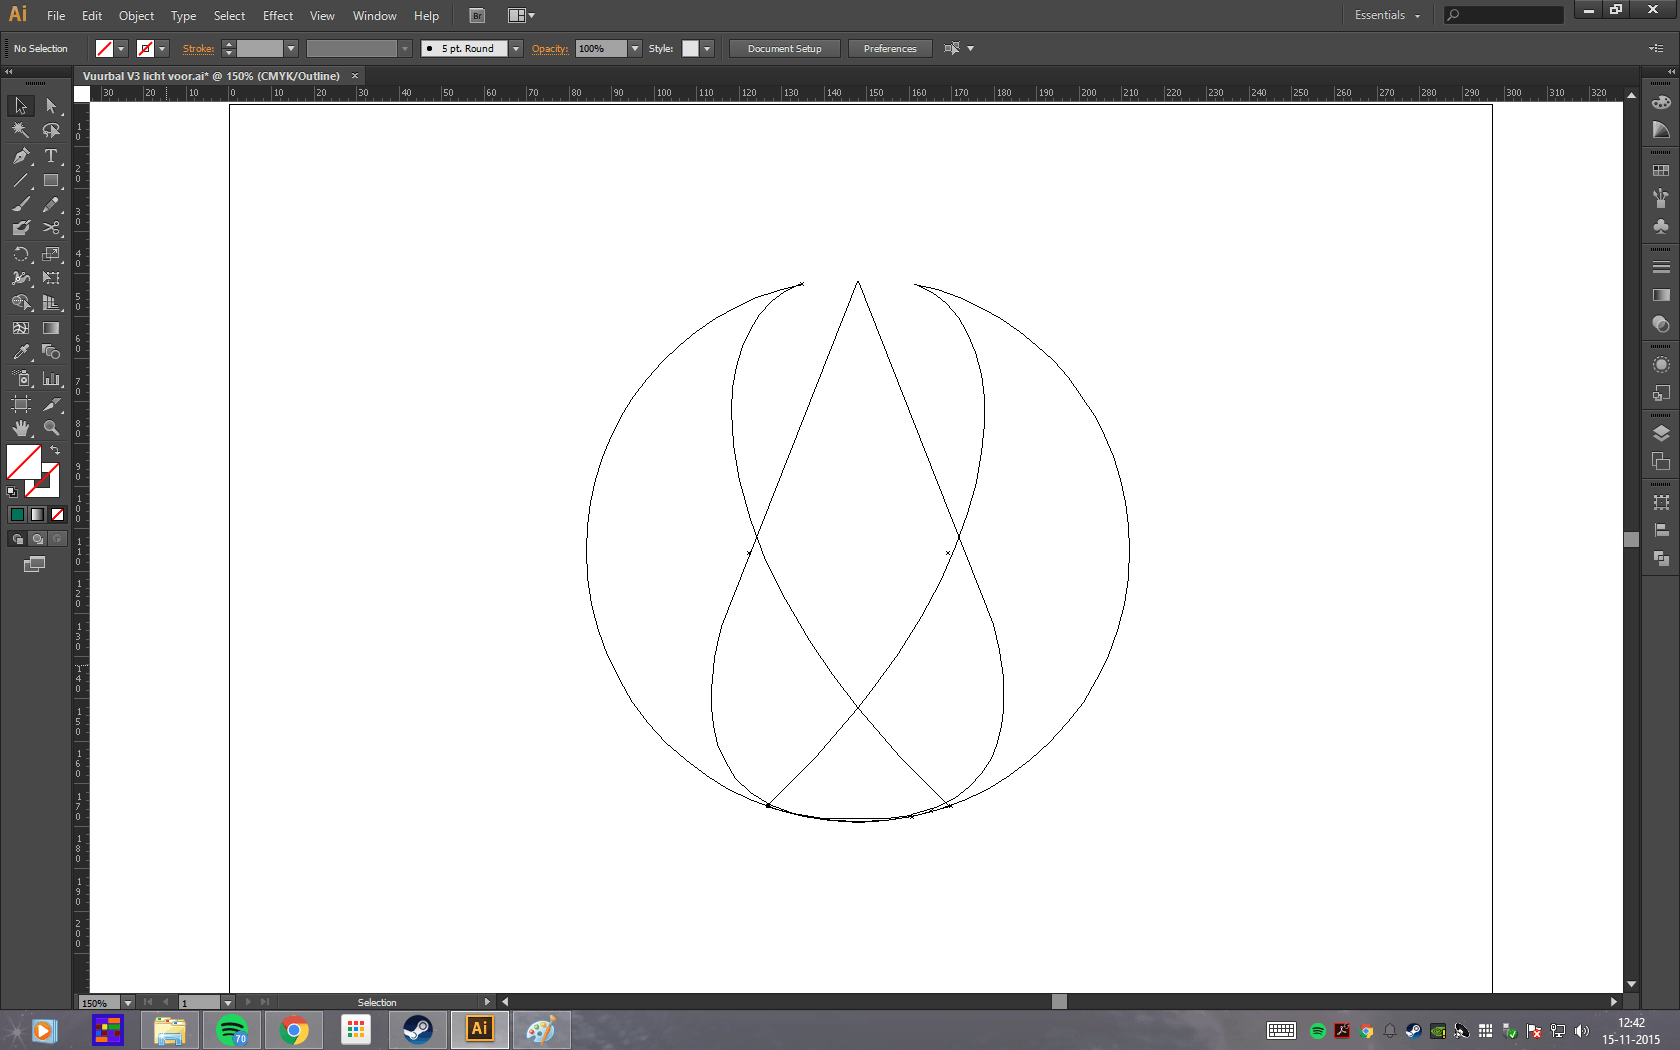Viewport: 1680px width, 1050px height.
Task: Open the 5 pt. Round brush dropdown
Action: point(516,49)
